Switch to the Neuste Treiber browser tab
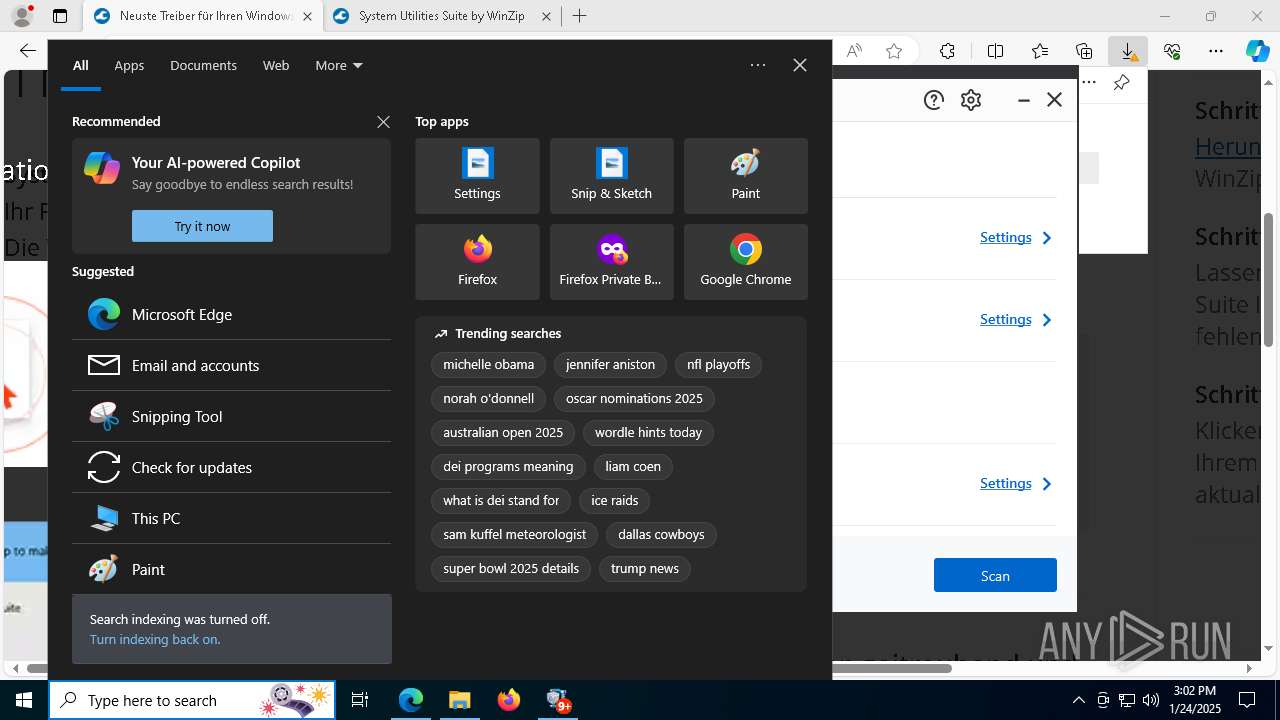The width and height of the screenshot is (1280, 720). click(204, 16)
